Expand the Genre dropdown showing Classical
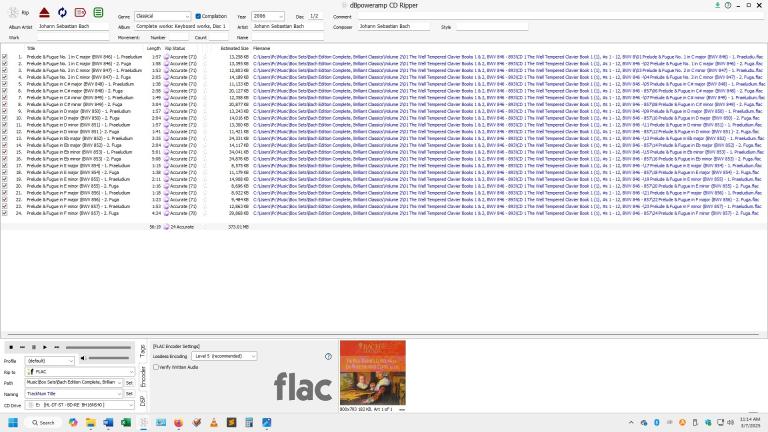Screen dimensions: 768x432 pos(186,17)
